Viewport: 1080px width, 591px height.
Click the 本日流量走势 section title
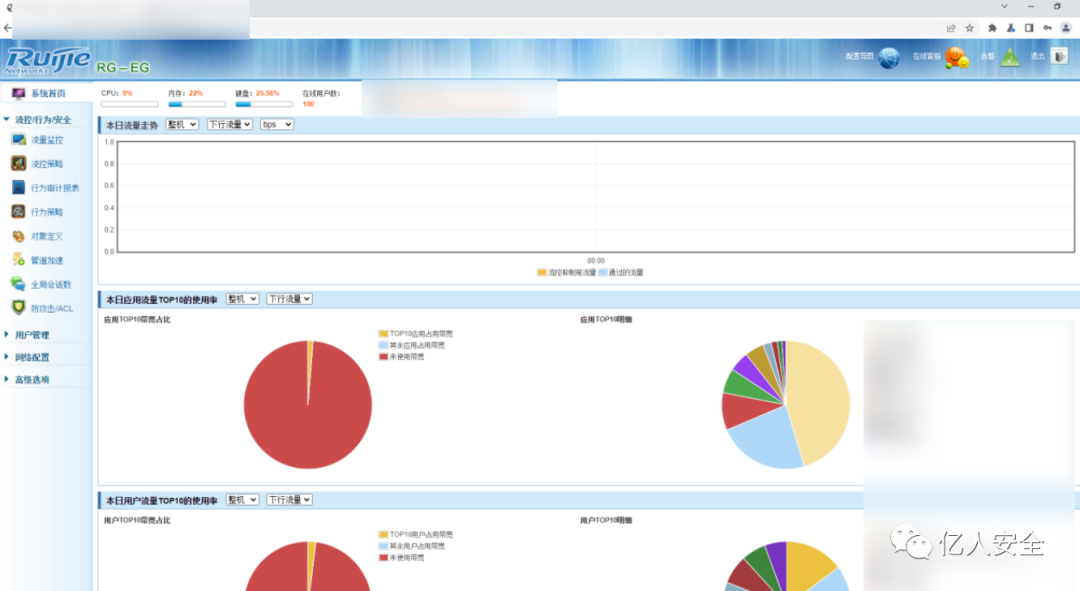pyautogui.click(x=132, y=125)
